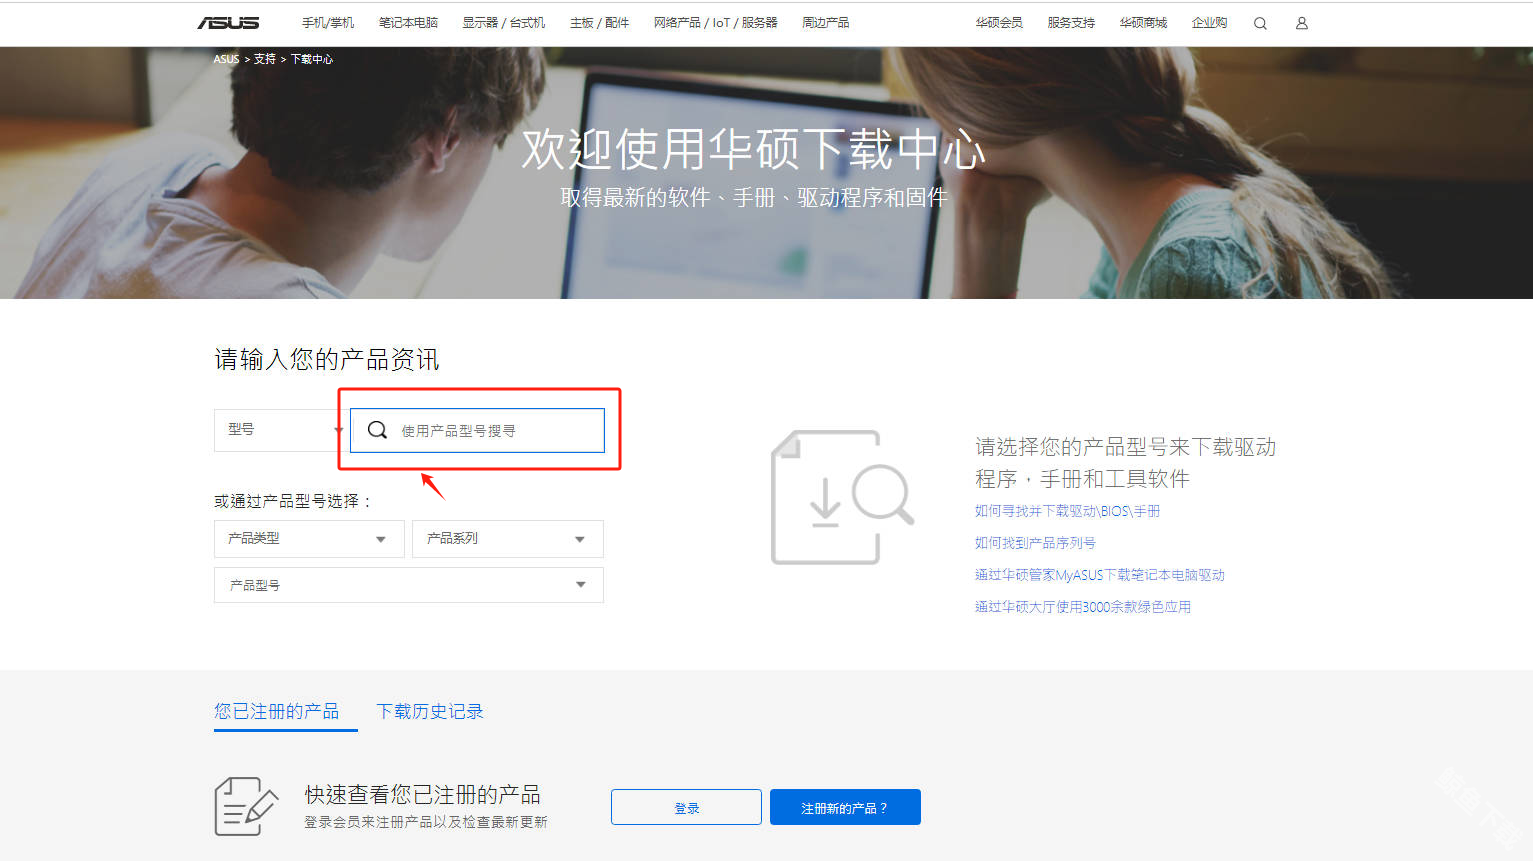This screenshot has width=1533, height=861.
Task: Expand the 型号 search type dropdown
Action: pos(280,430)
